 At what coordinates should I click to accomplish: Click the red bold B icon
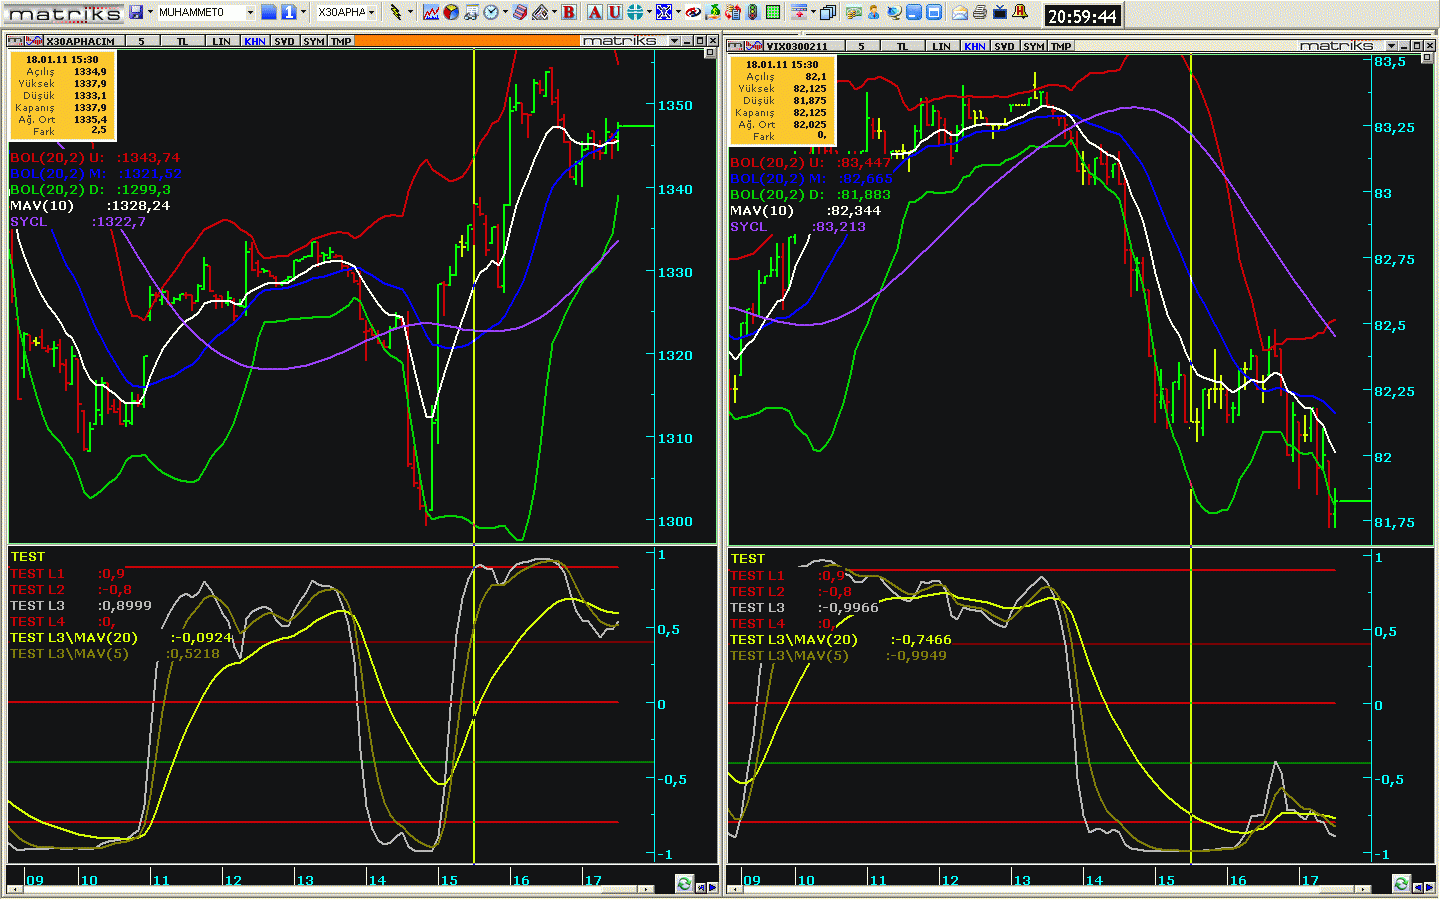(569, 12)
